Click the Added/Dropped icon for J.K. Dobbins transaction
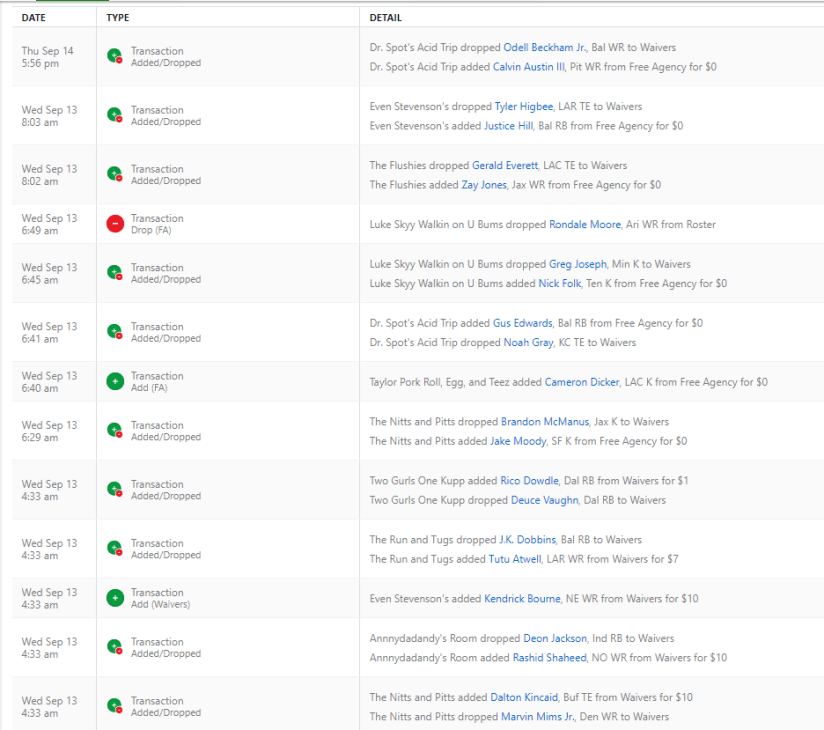This screenshot has width=824, height=730. point(115,549)
